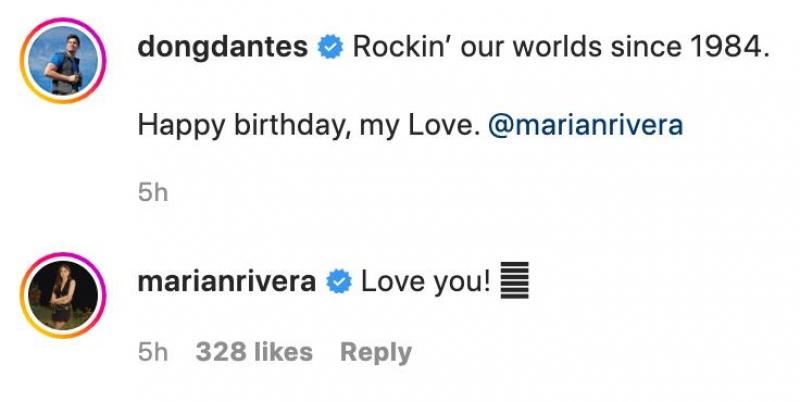Show the 328 likes list
The image size is (800, 402).
[254, 352]
